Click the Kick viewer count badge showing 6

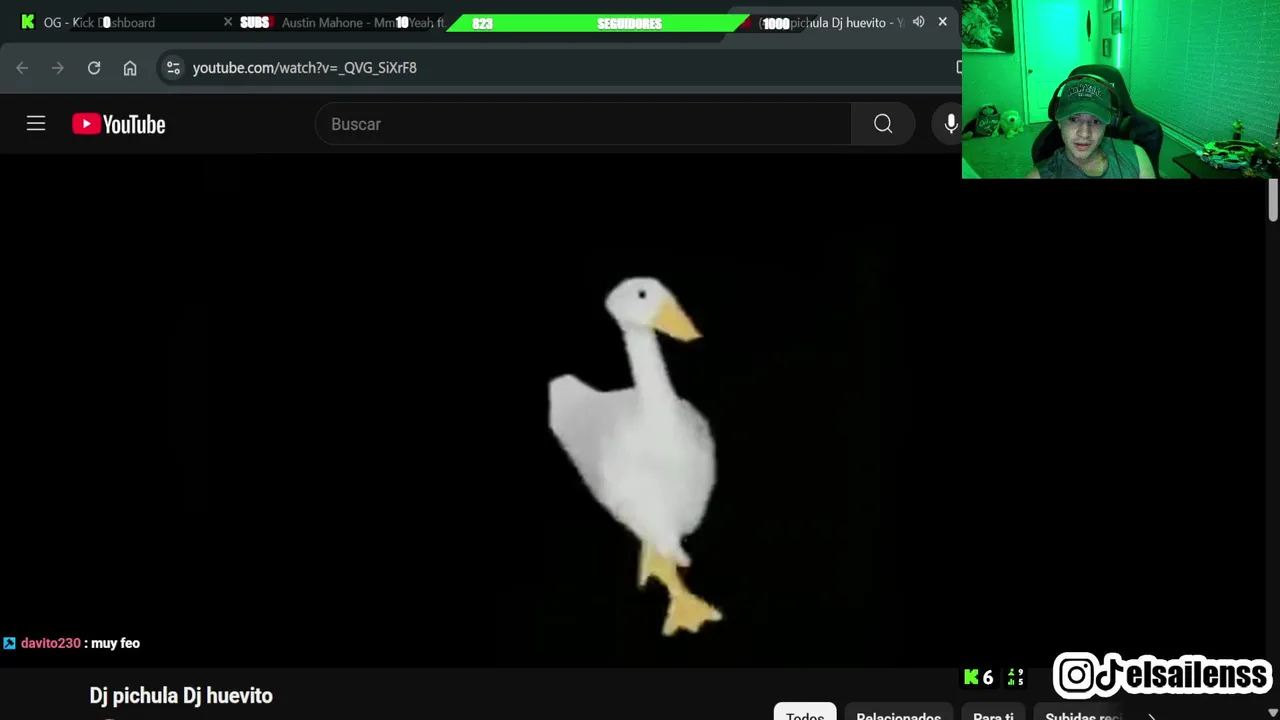979,677
